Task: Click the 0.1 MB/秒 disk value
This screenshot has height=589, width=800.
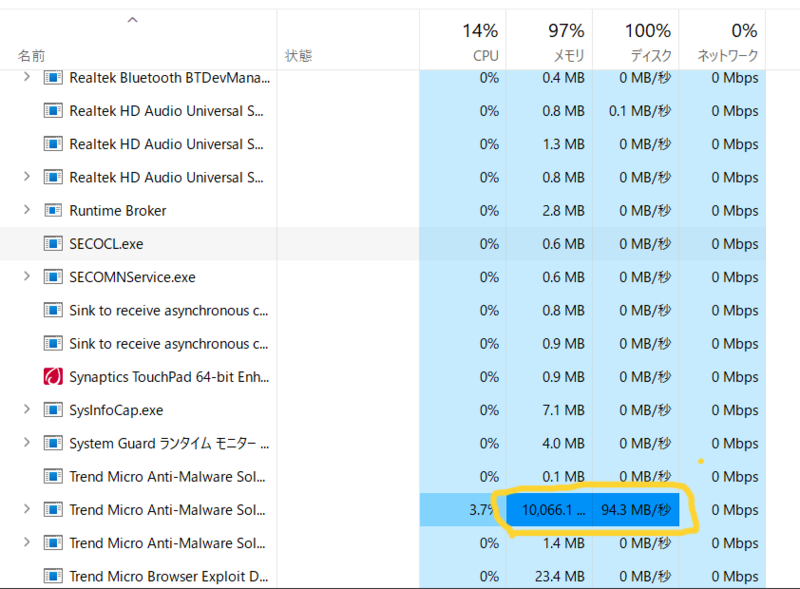Action: (x=640, y=111)
